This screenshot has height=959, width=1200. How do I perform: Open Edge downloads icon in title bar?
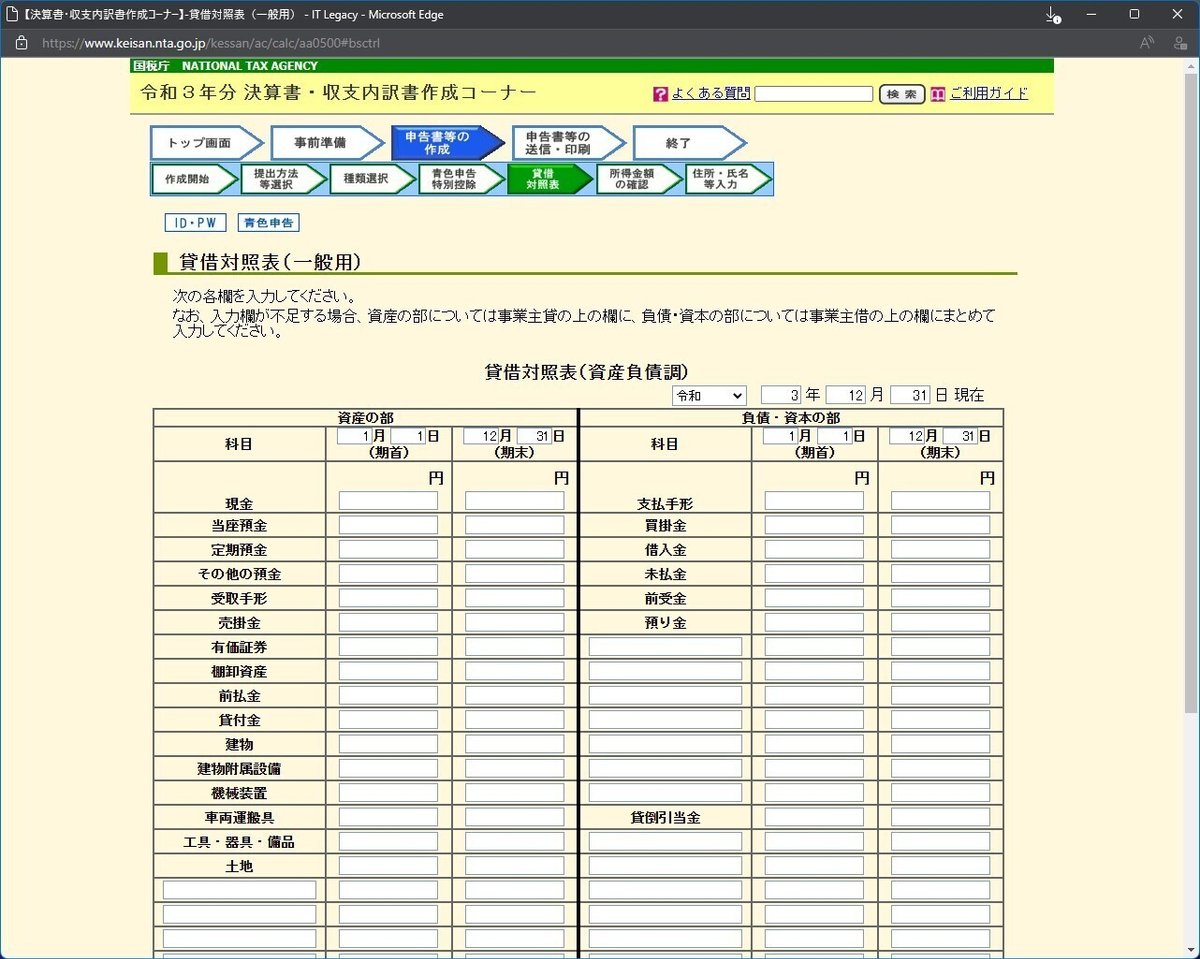click(1052, 15)
